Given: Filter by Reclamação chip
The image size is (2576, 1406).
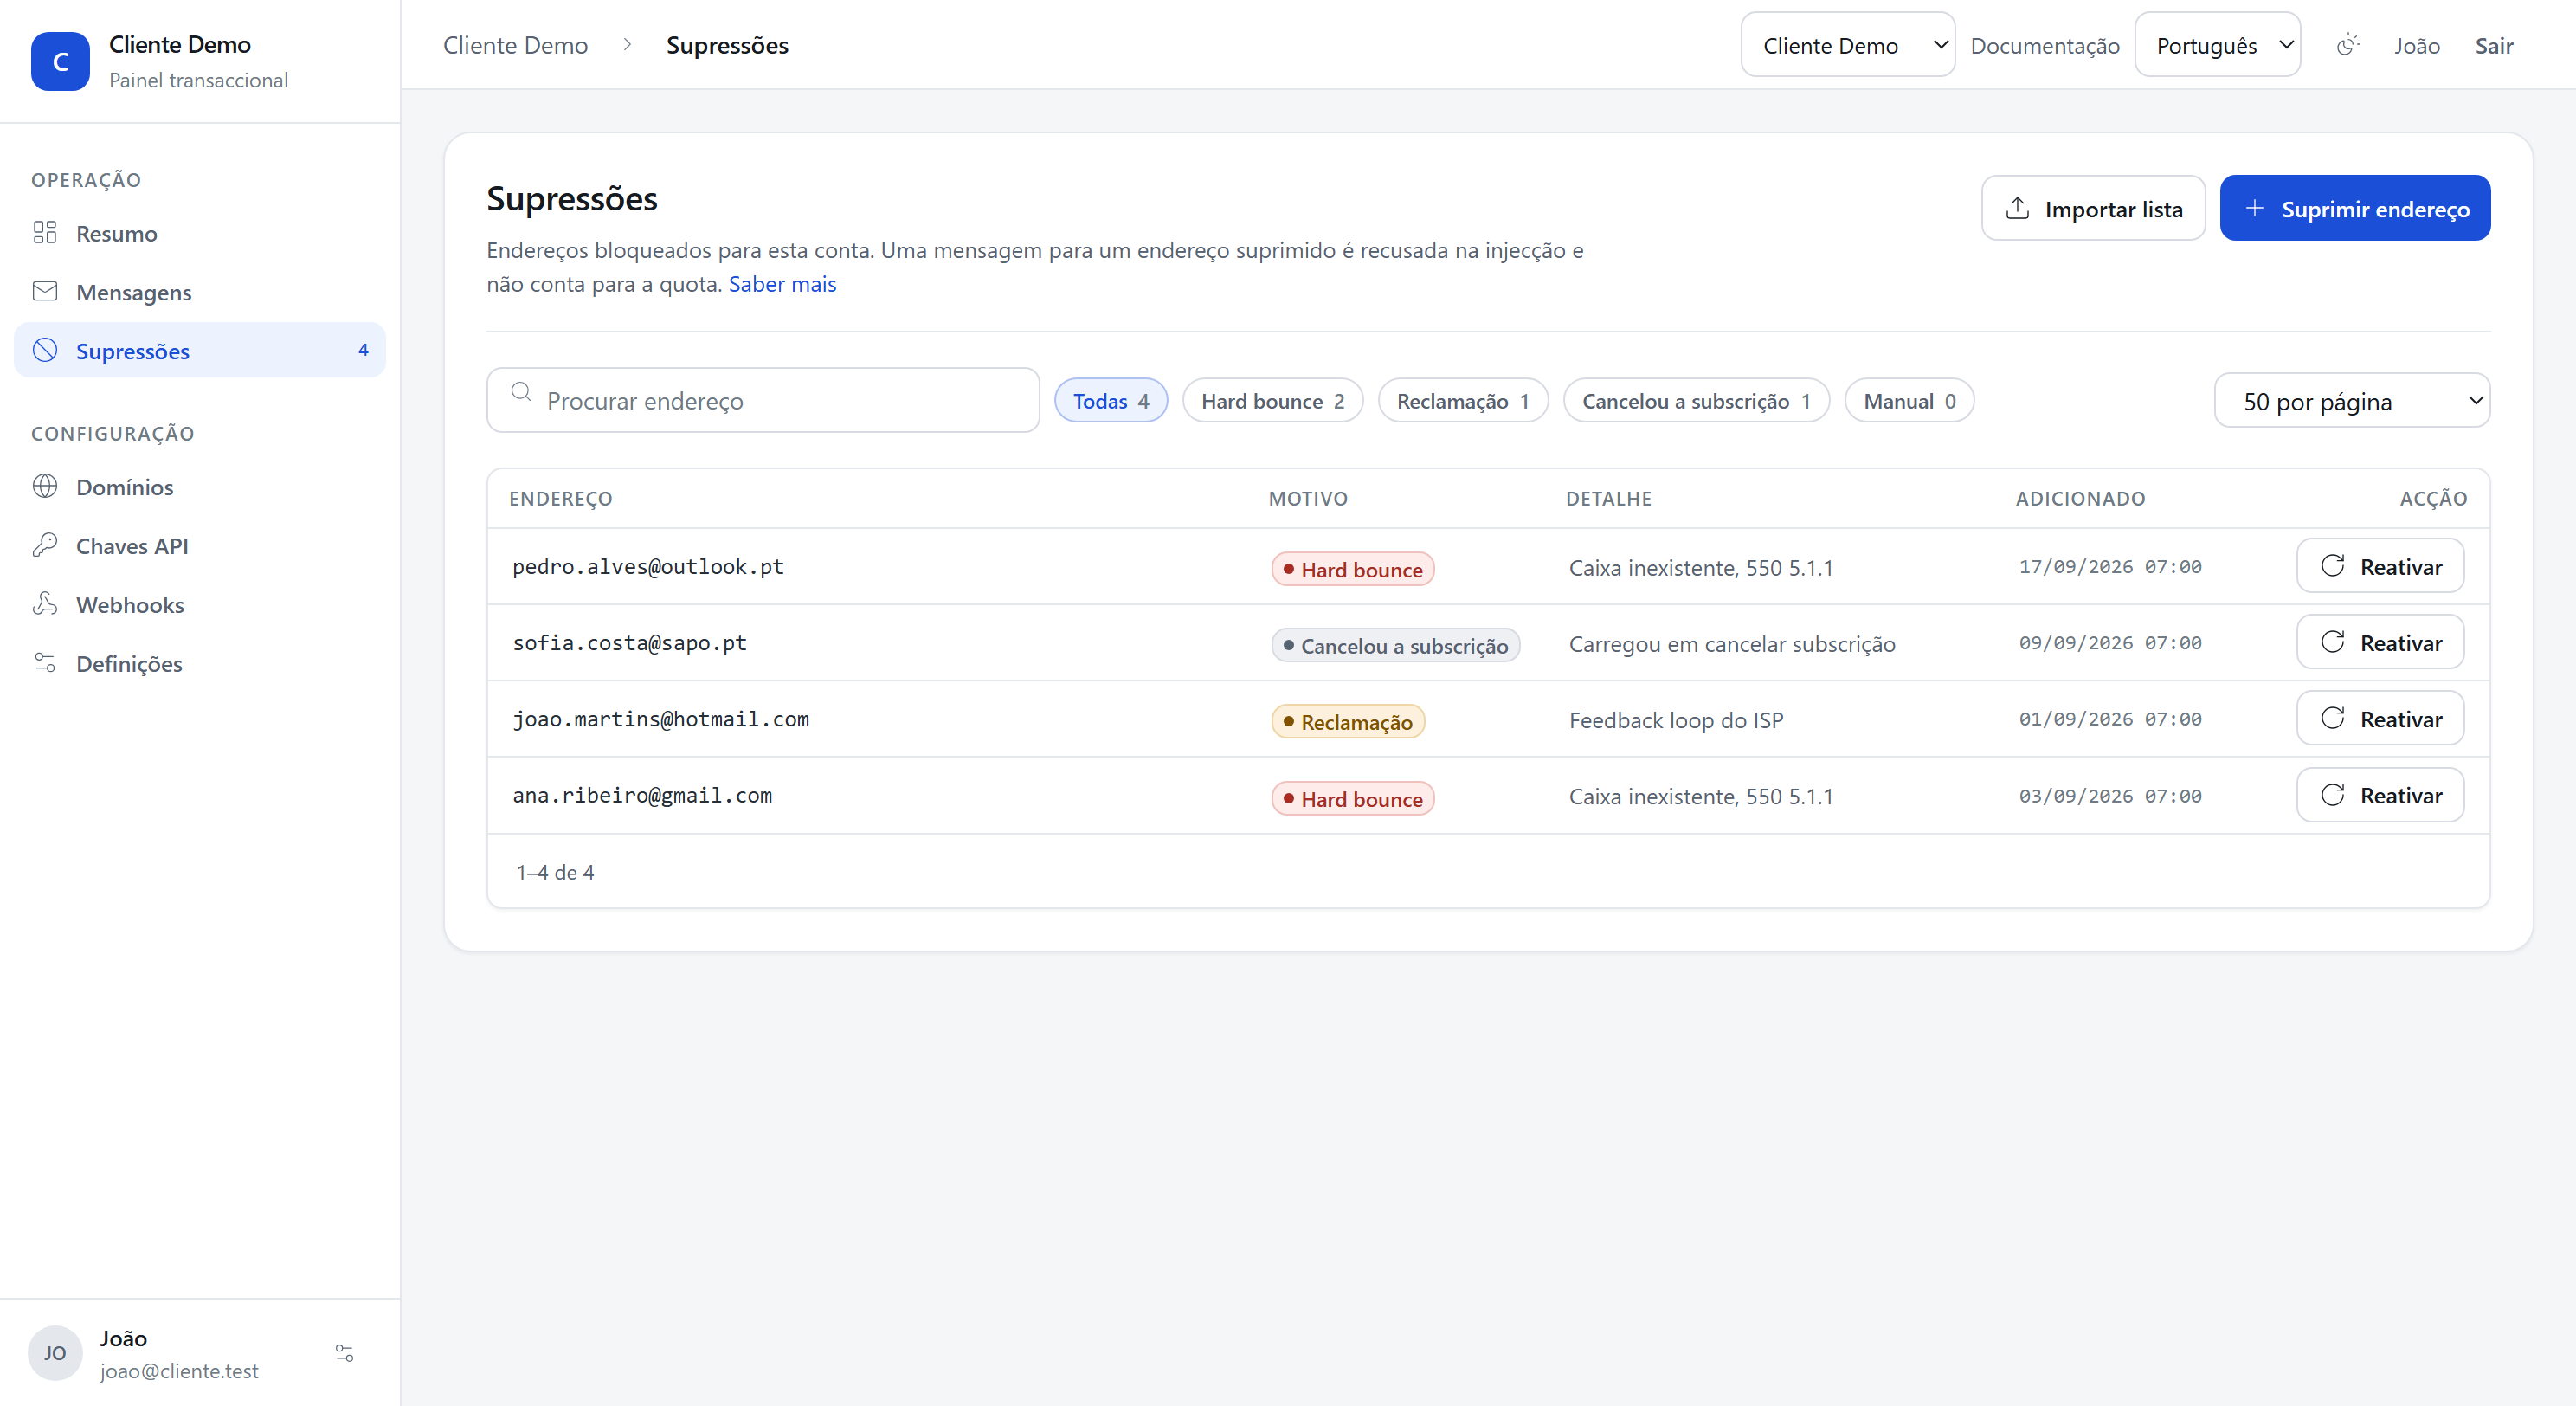Looking at the screenshot, I should (x=1462, y=401).
